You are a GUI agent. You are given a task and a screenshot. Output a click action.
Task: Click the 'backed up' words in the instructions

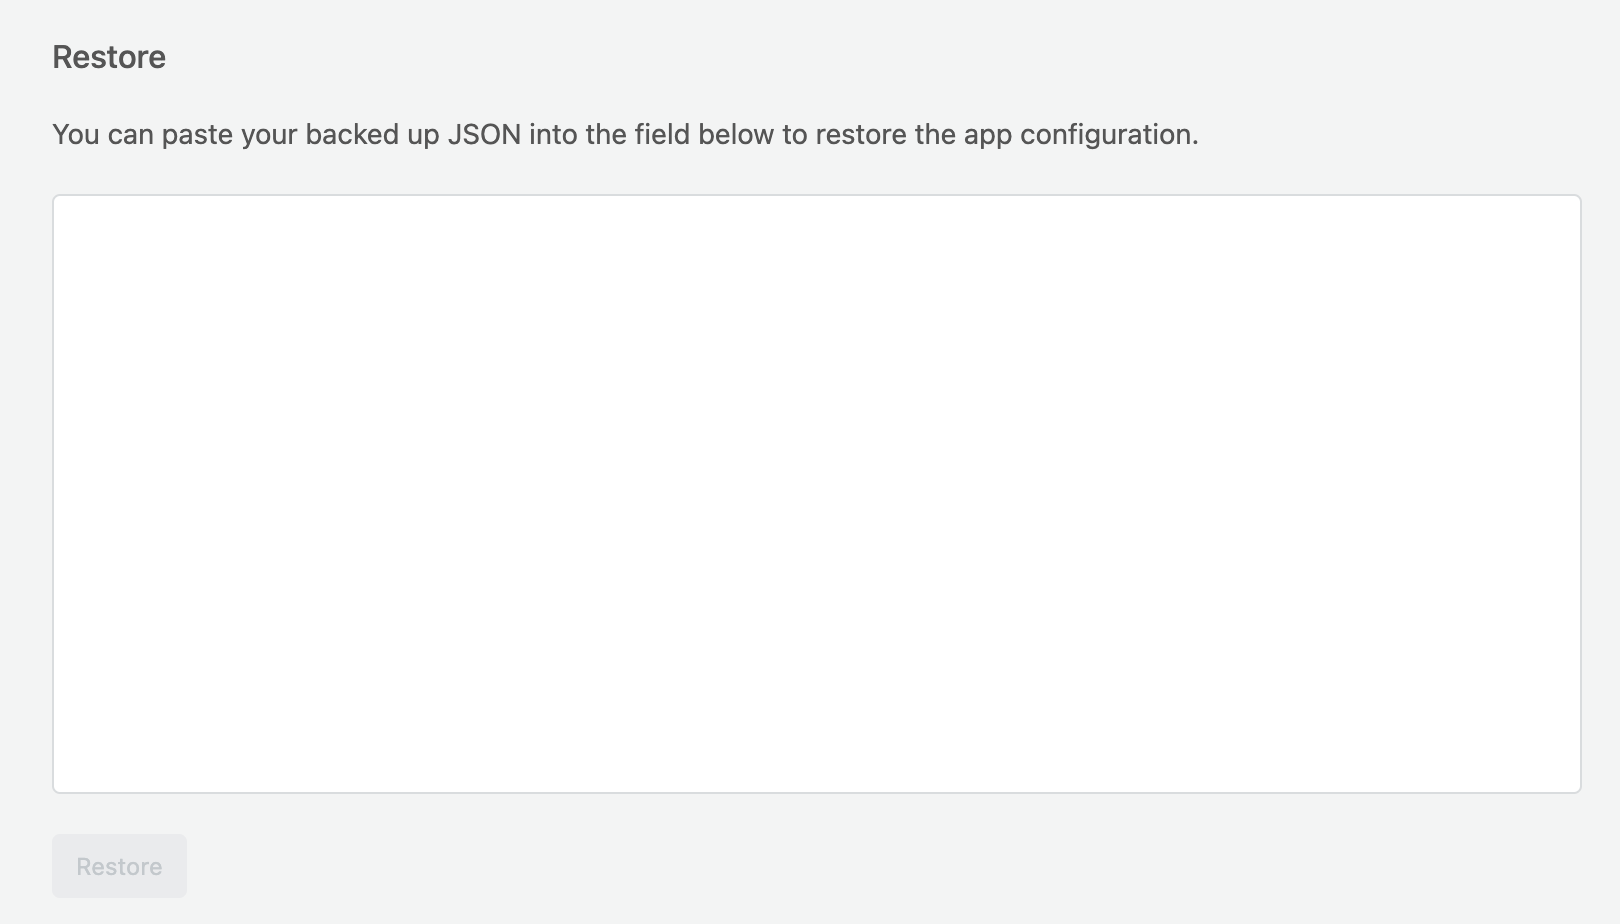(372, 135)
